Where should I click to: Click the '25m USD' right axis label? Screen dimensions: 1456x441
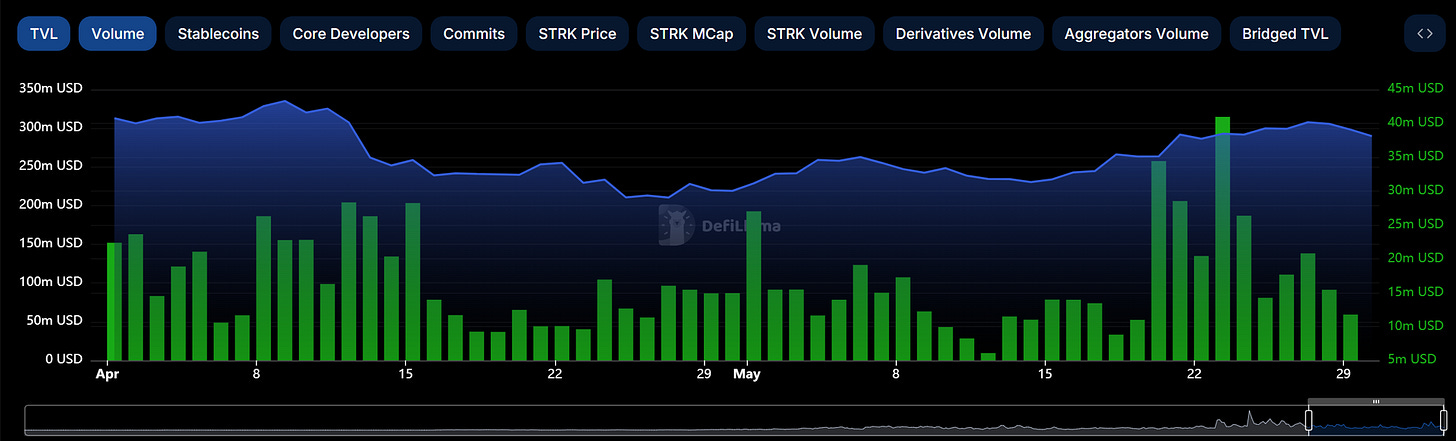[1415, 224]
